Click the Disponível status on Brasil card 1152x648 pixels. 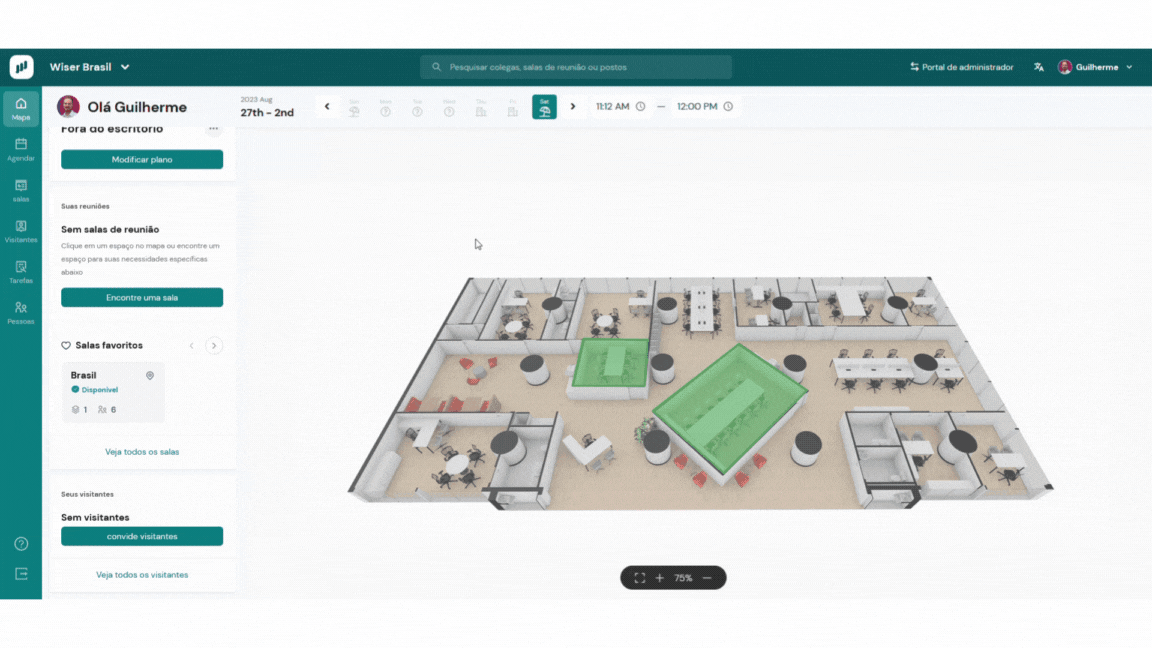point(95,389)
